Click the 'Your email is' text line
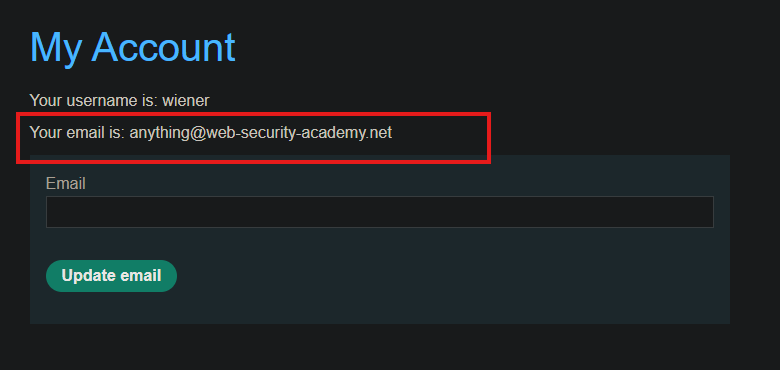Viewport: 780px width, 370px height. (x=211, y=133)
